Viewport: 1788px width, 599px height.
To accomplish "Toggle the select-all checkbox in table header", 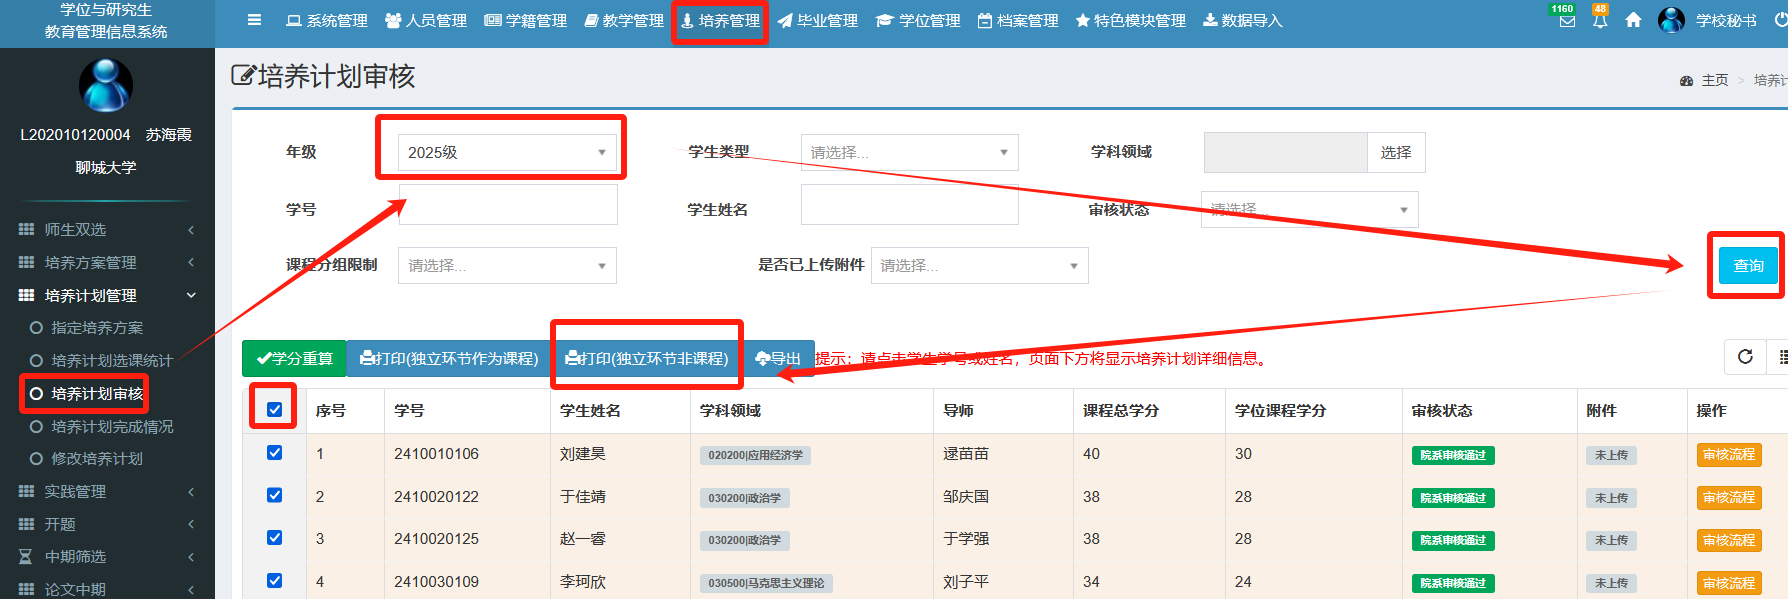I will point(274,409).
